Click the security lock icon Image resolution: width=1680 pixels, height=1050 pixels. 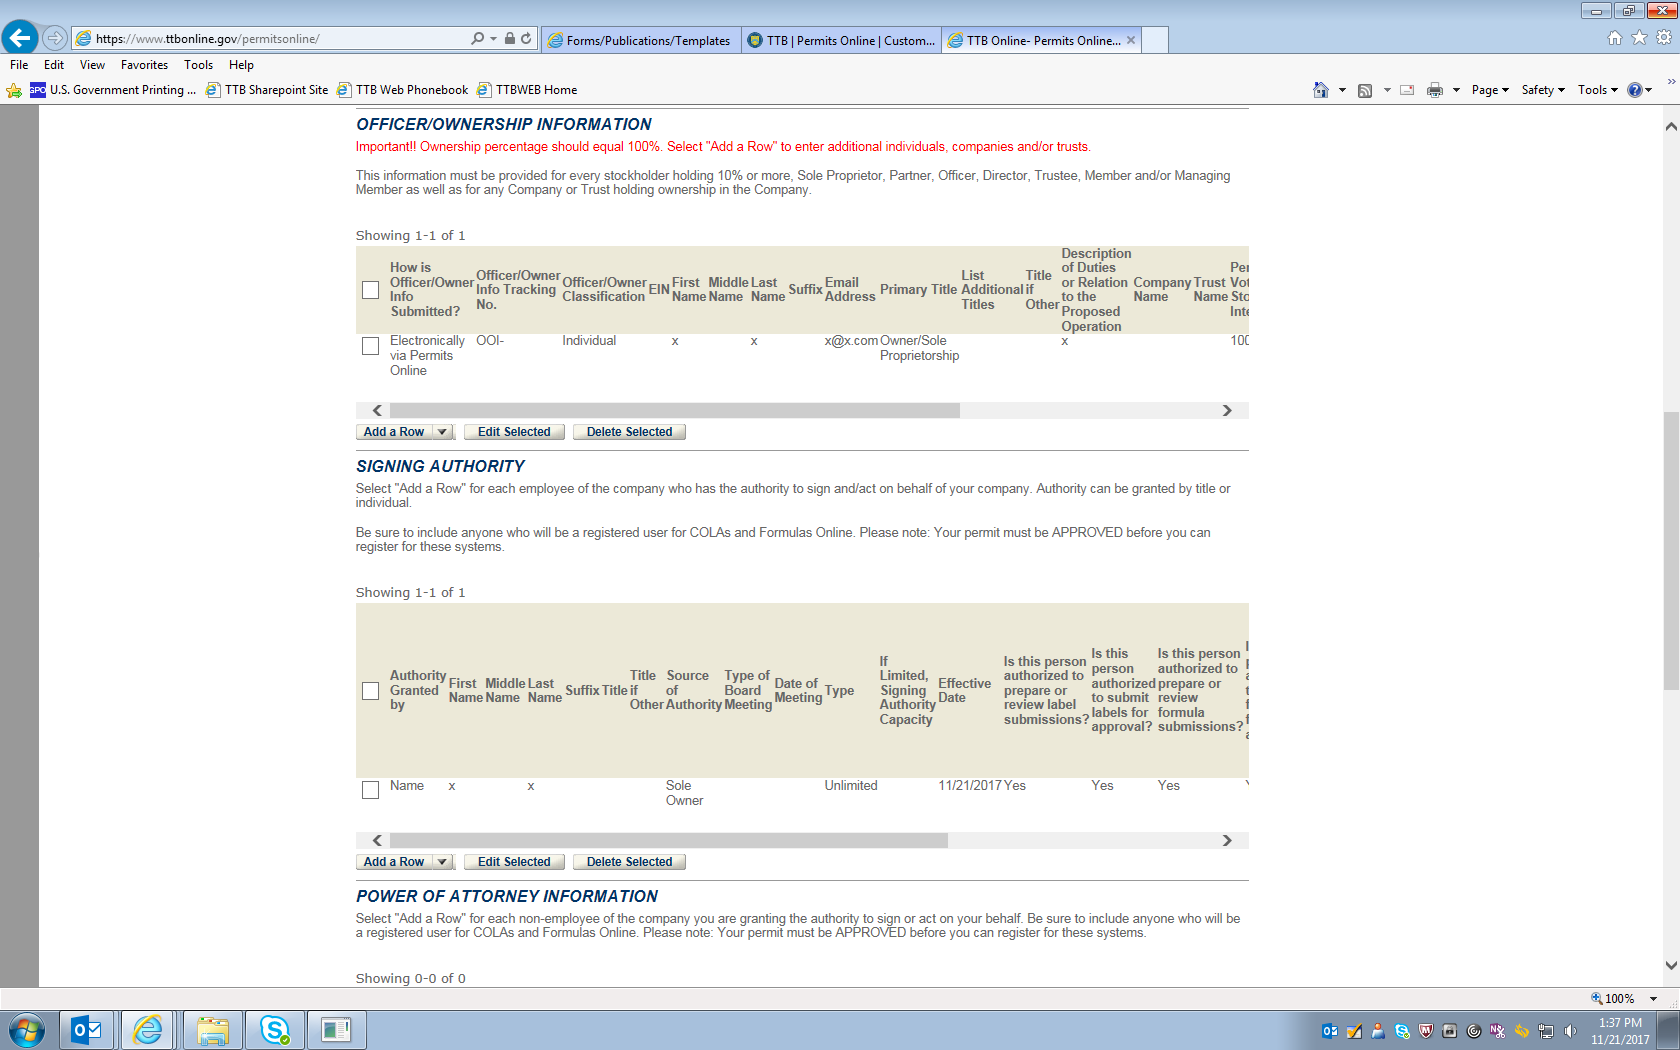pos(510,38)
